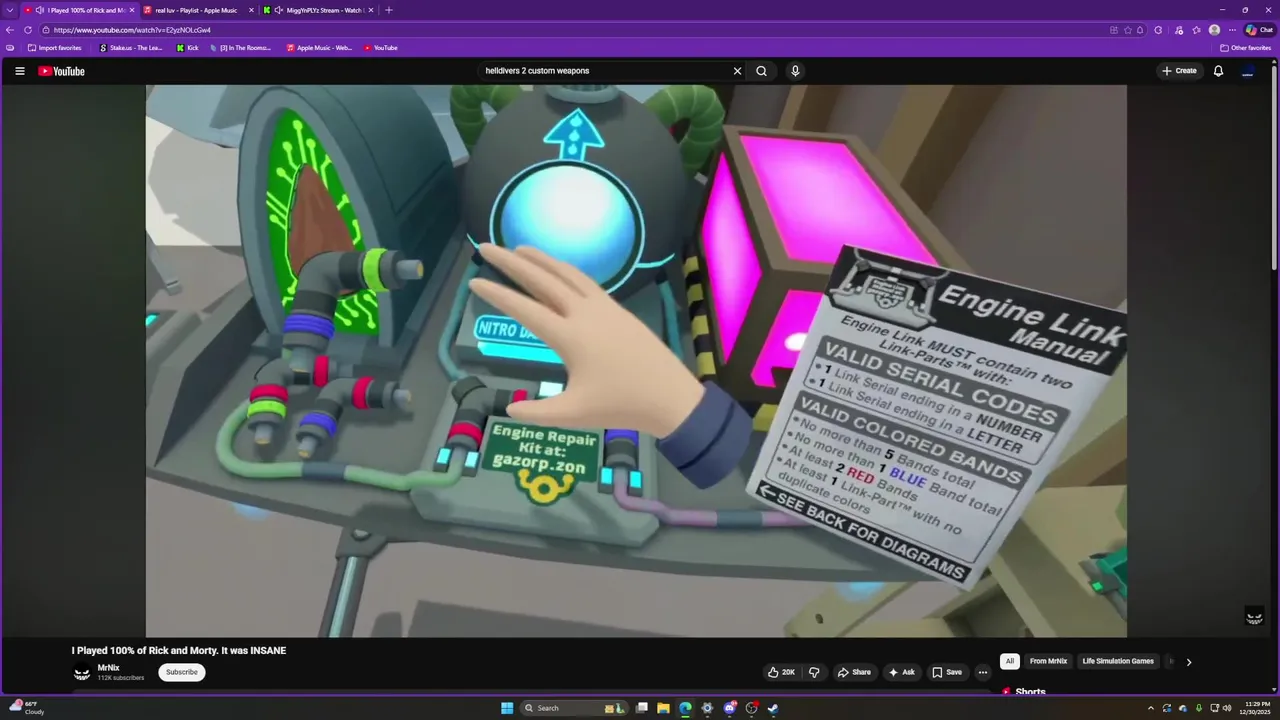Go back in browser history

pyautogui.click(x=10, y=30)
